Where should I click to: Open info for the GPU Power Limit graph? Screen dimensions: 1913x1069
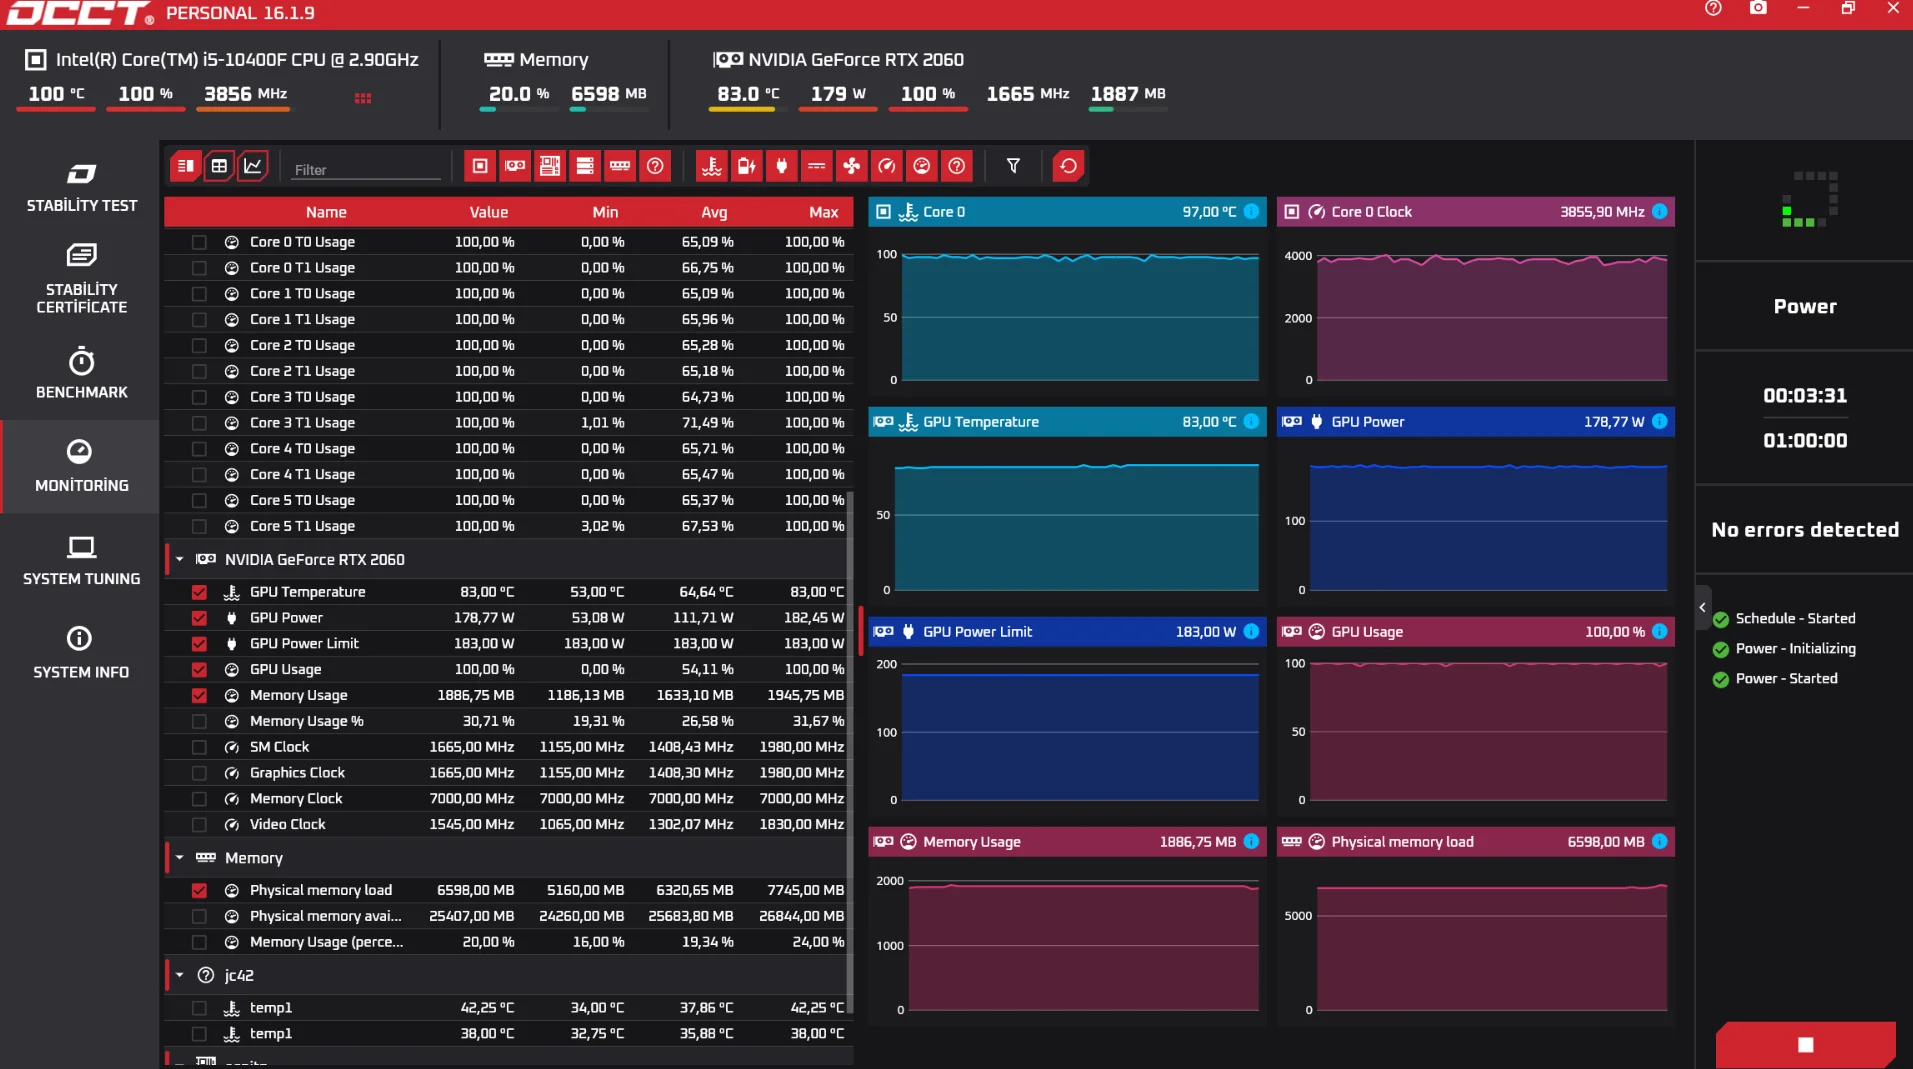click(x=1251, y=632)
